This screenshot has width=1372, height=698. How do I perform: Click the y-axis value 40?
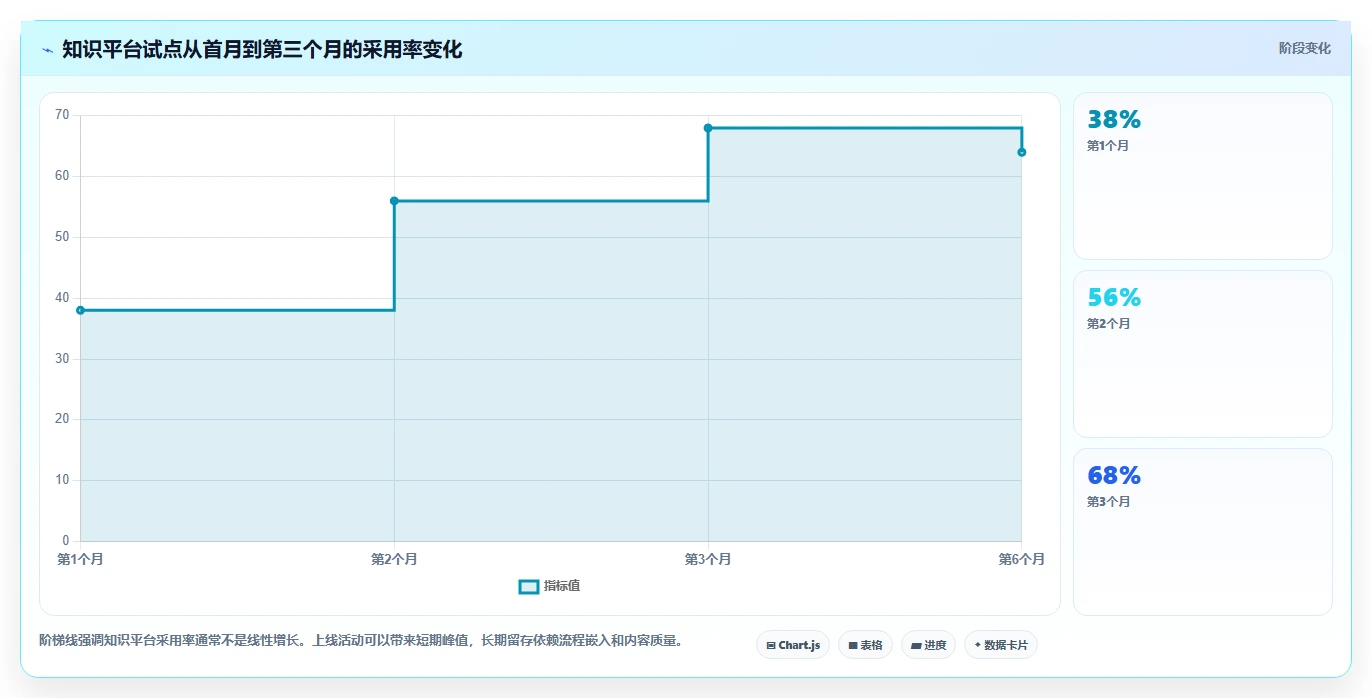pyautogui.click(x=62, y=298)
